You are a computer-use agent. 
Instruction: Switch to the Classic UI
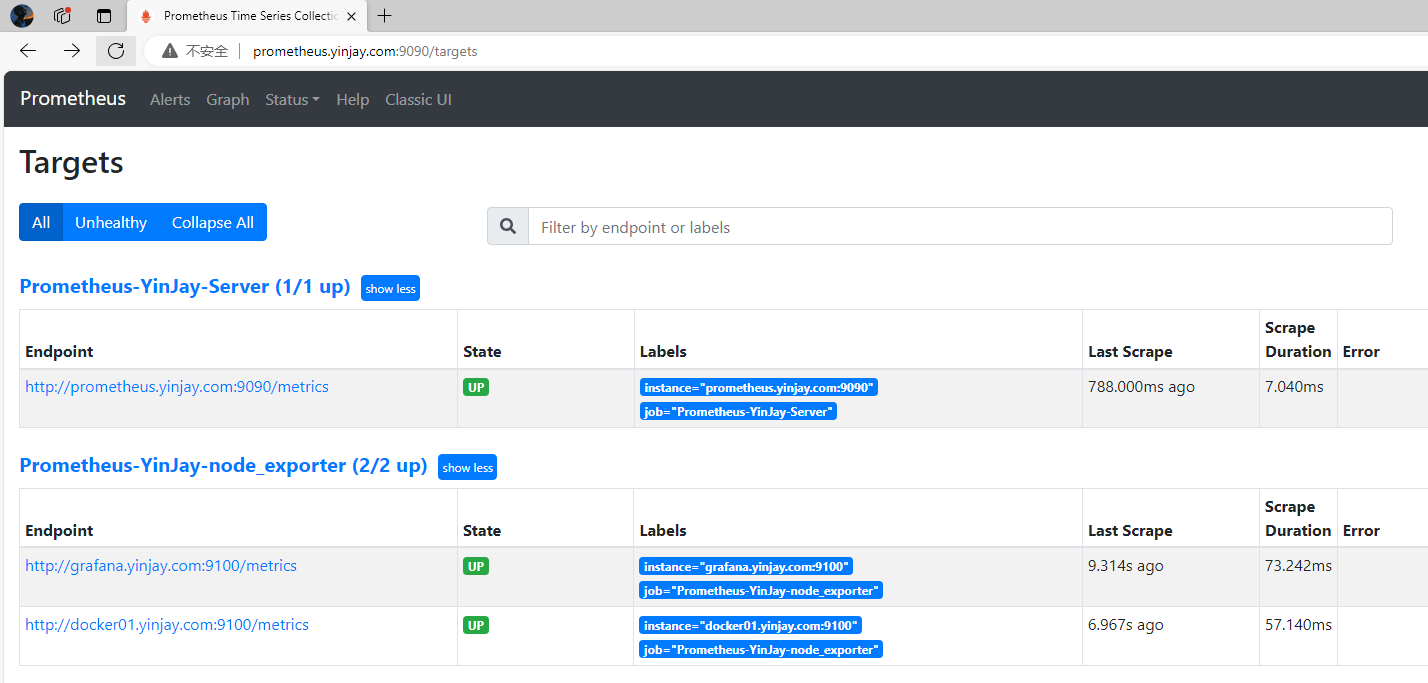[418, 99]
